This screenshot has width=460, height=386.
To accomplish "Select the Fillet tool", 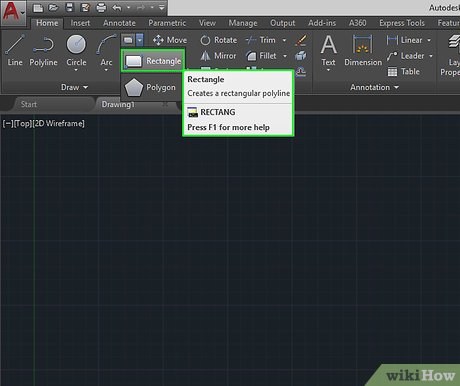I will (x=261, y=56).
